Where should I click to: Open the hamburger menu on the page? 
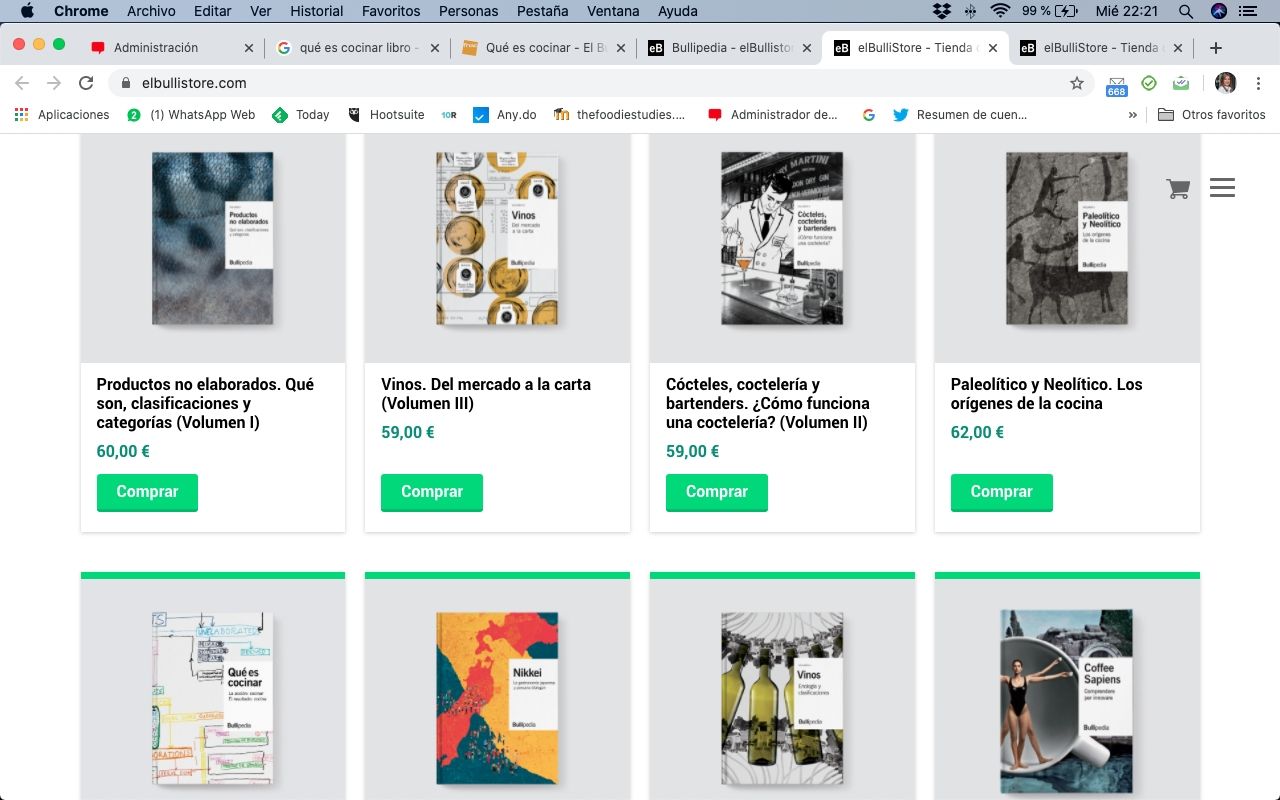tap(1222, 187)
